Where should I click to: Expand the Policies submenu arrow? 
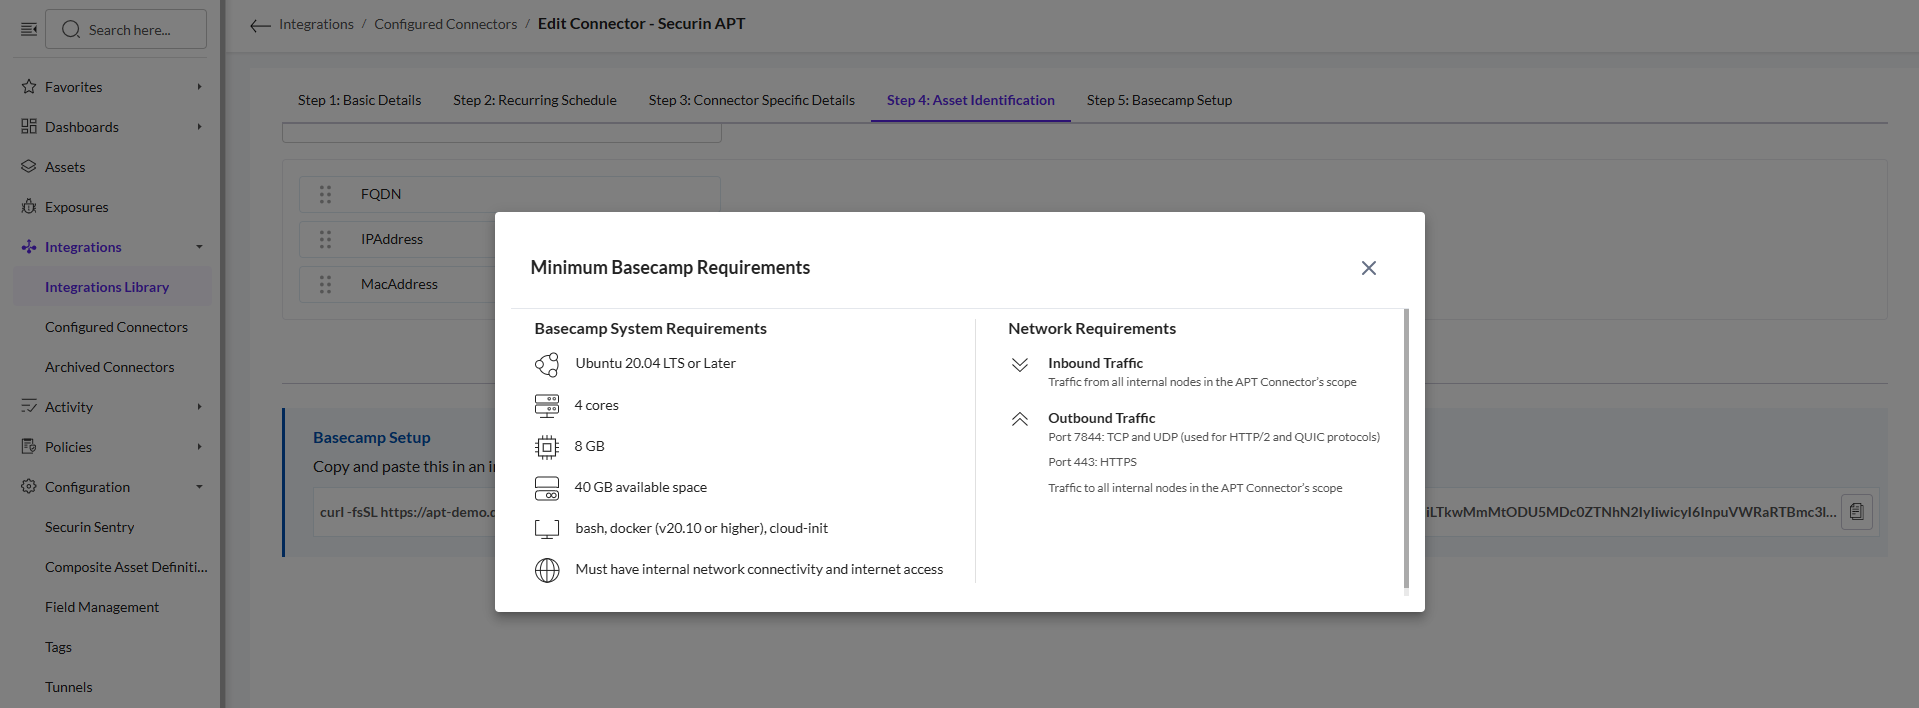(199, 447)
